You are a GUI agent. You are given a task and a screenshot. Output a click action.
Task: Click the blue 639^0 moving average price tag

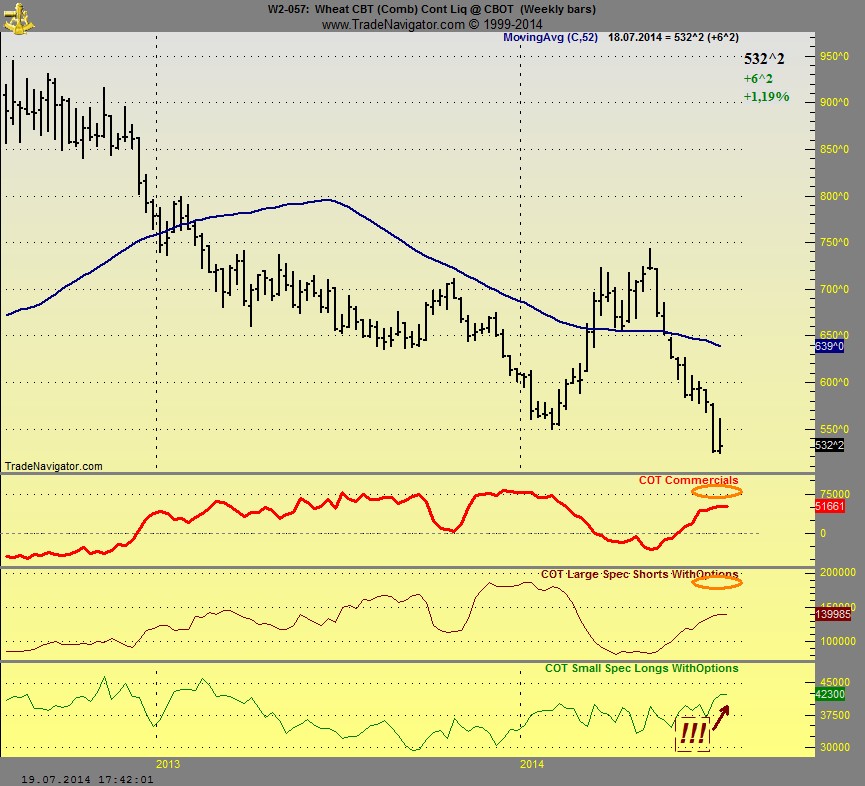click(831, 346)
